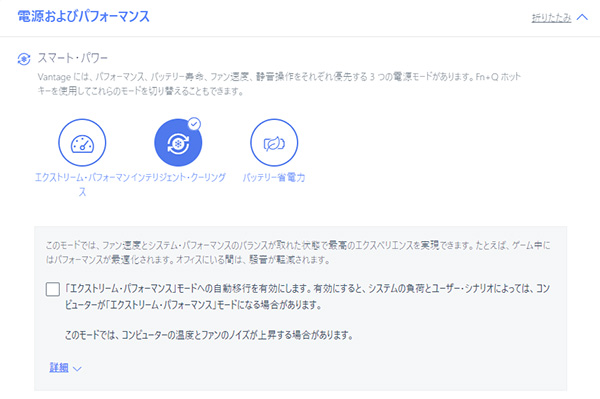Click the スマート・パワー title text
This screenshot has height=399, width=600.
click(73, 58)
